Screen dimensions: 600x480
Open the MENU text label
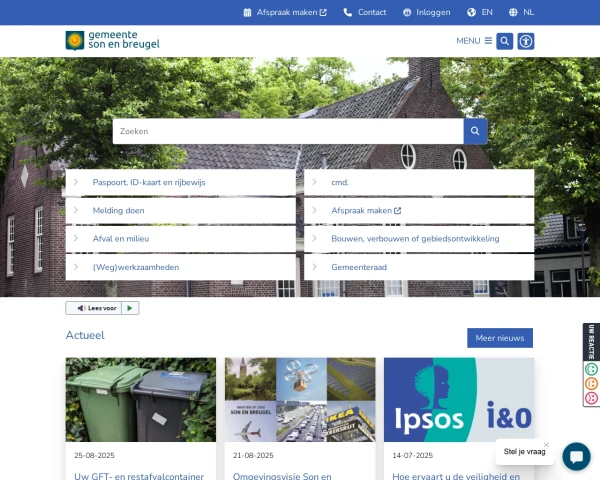pos(468,41)
